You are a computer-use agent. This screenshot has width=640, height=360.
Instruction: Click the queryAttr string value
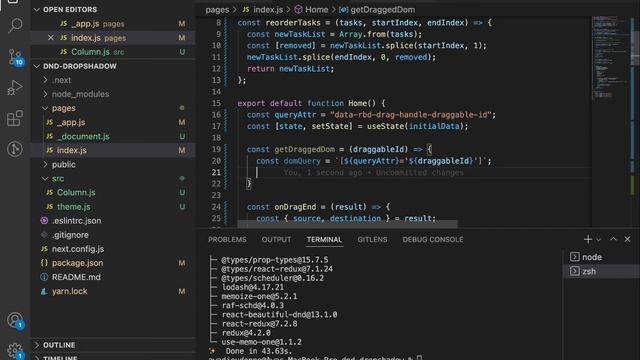(411, 115)
